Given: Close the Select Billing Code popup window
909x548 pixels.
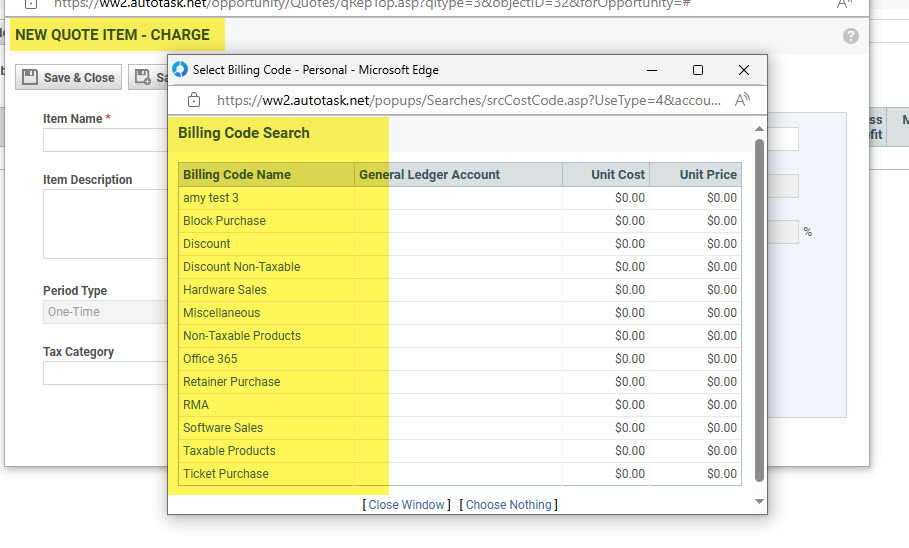Looking at the screenshot, I should click(x=744, y=70).
